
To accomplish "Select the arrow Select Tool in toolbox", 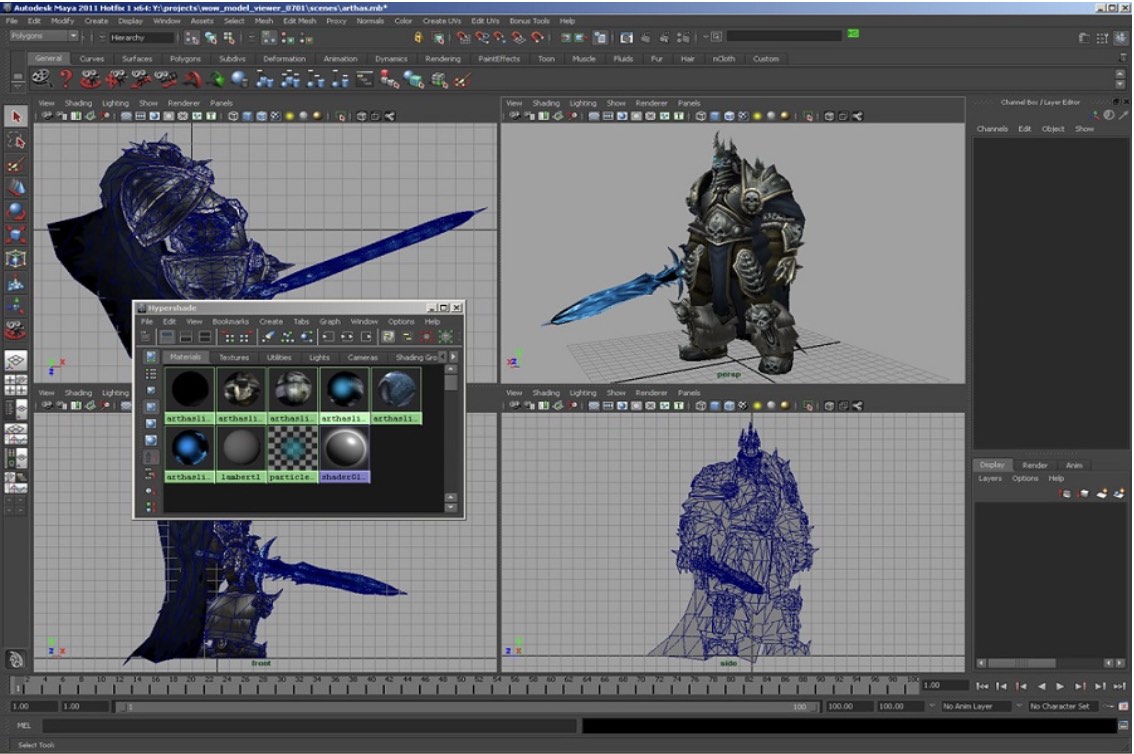I will pyautogui.click(x=15, y=117).
